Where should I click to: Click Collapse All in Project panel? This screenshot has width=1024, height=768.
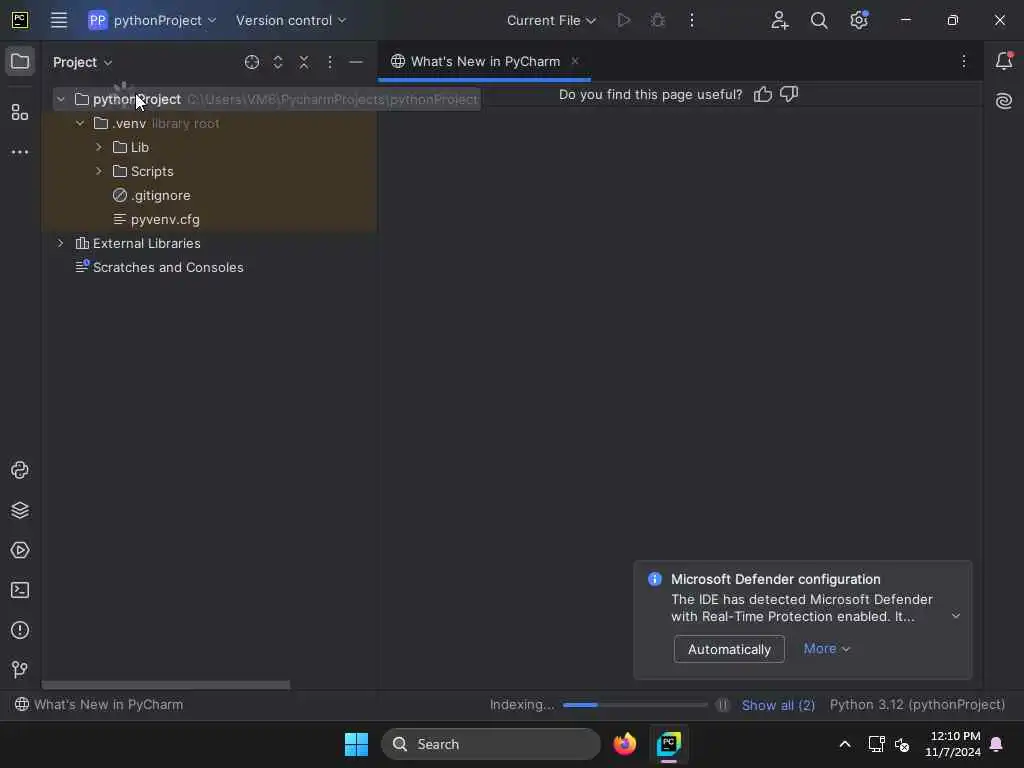click(x=304, y=62)
